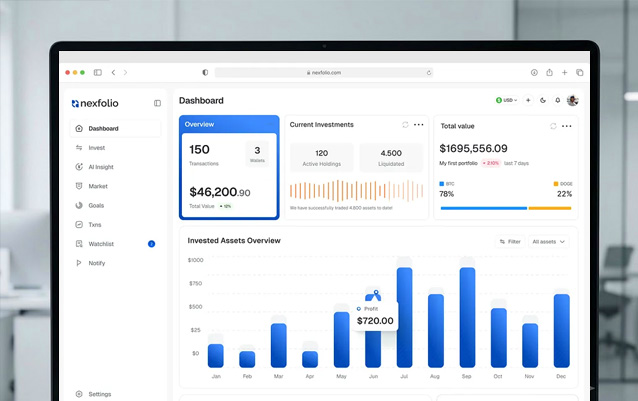The image size is (638, 401).
Task: Click the BTC blue progress bar
Action: 484,208
